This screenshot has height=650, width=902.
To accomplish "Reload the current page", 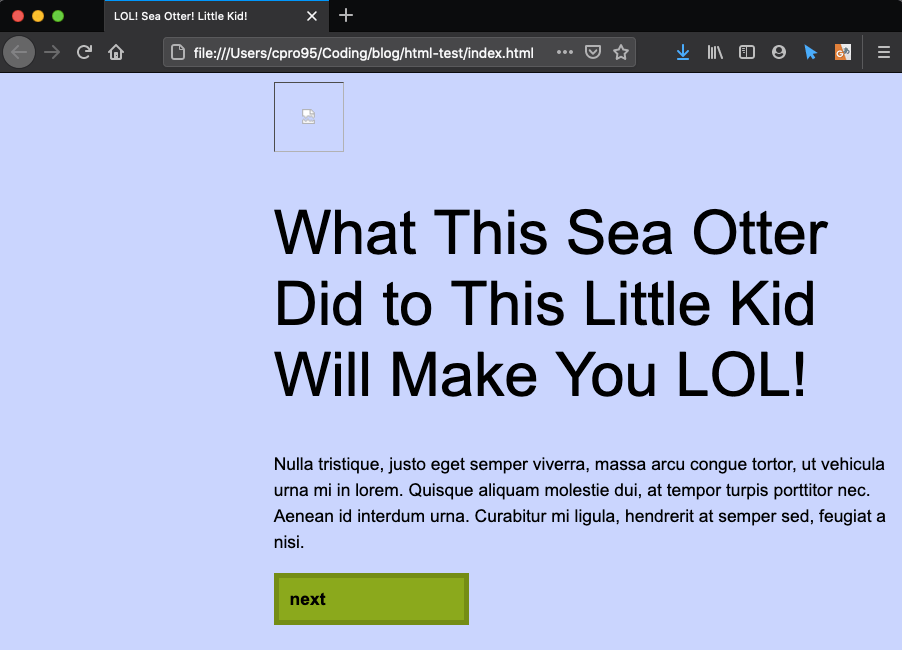I will point(85,52).
